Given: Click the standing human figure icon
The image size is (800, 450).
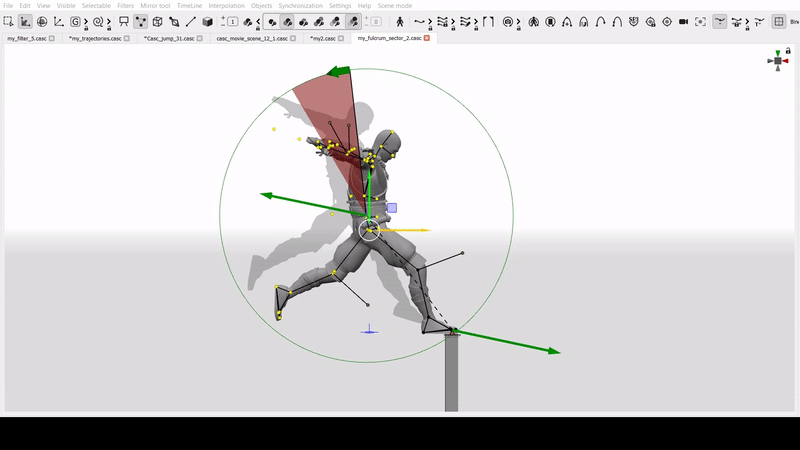Looking at the screenshot, I should point(400,21).
